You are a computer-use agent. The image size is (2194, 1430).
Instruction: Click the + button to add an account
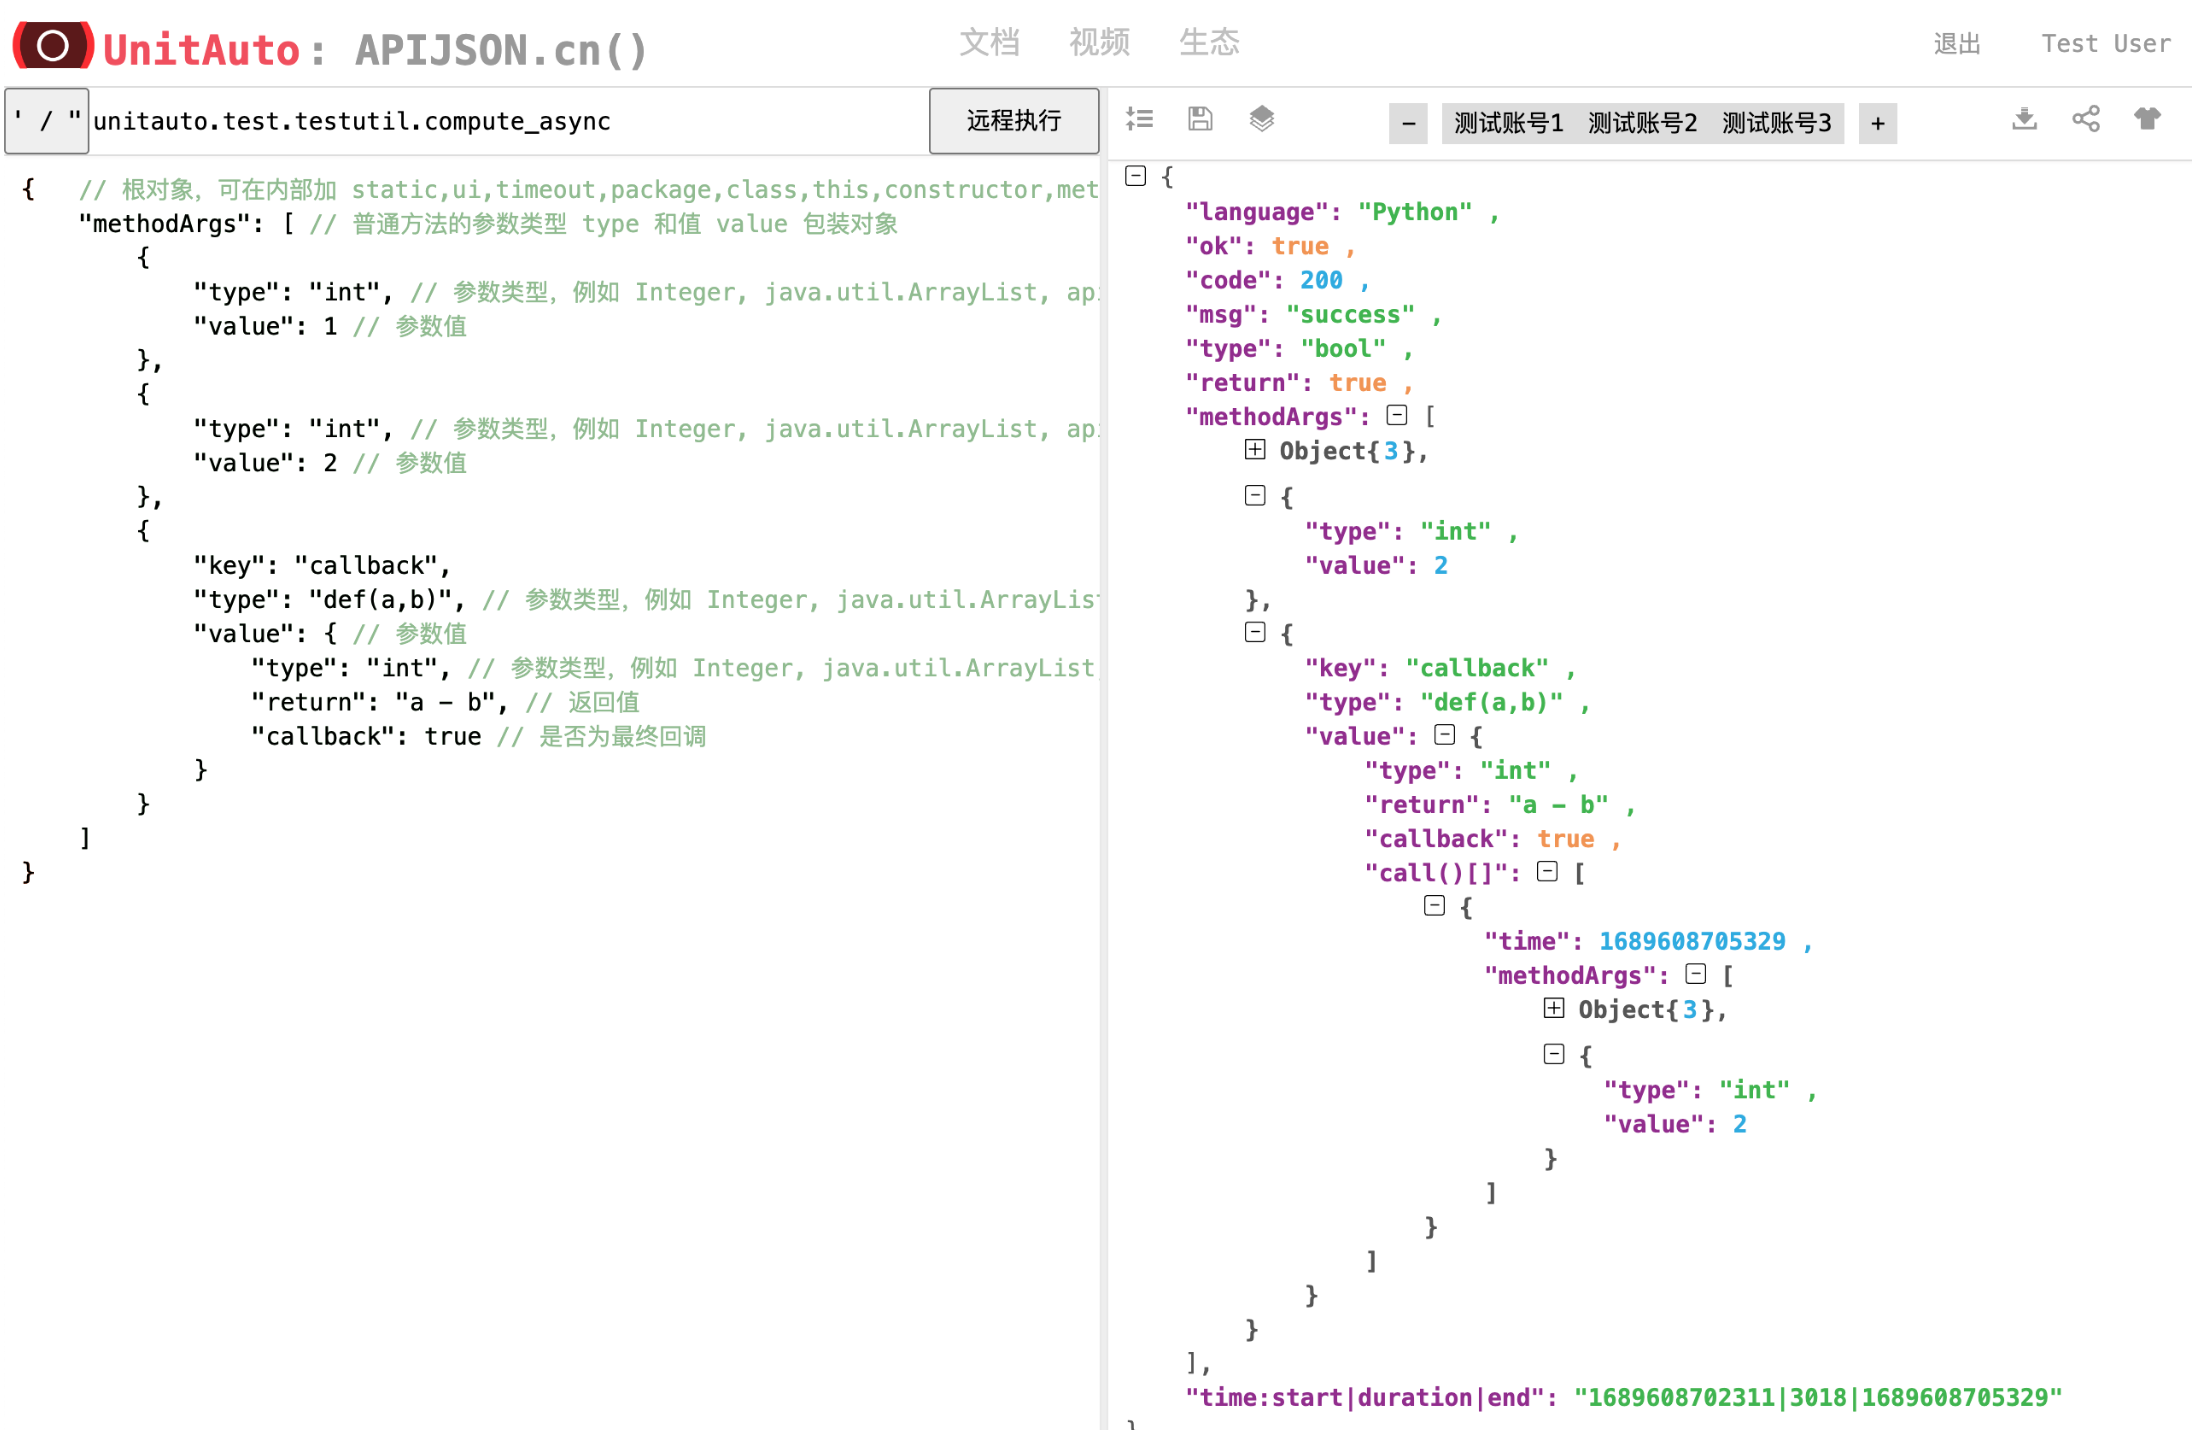coord(1877,122)
